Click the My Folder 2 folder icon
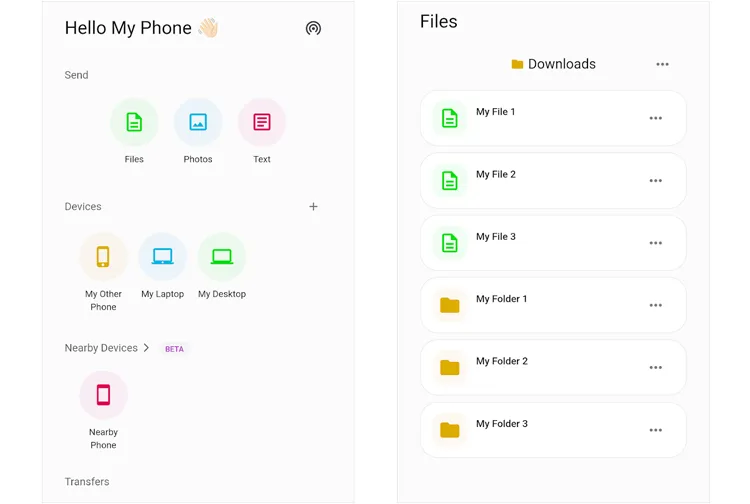750x504 pixels. click(x=450, y=367)
